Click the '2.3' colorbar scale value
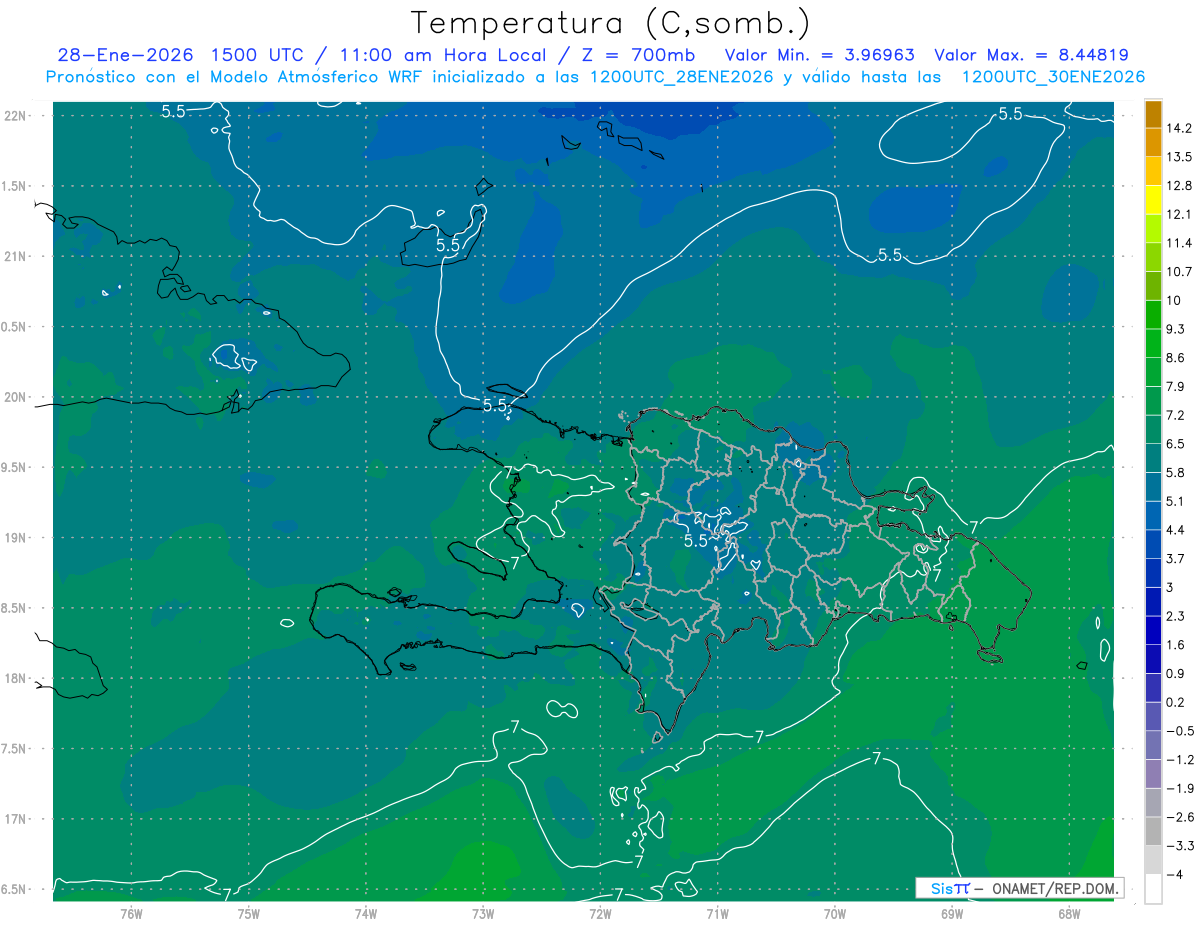The width and height of the screenshot is (1200, 927). point(1177,616)
